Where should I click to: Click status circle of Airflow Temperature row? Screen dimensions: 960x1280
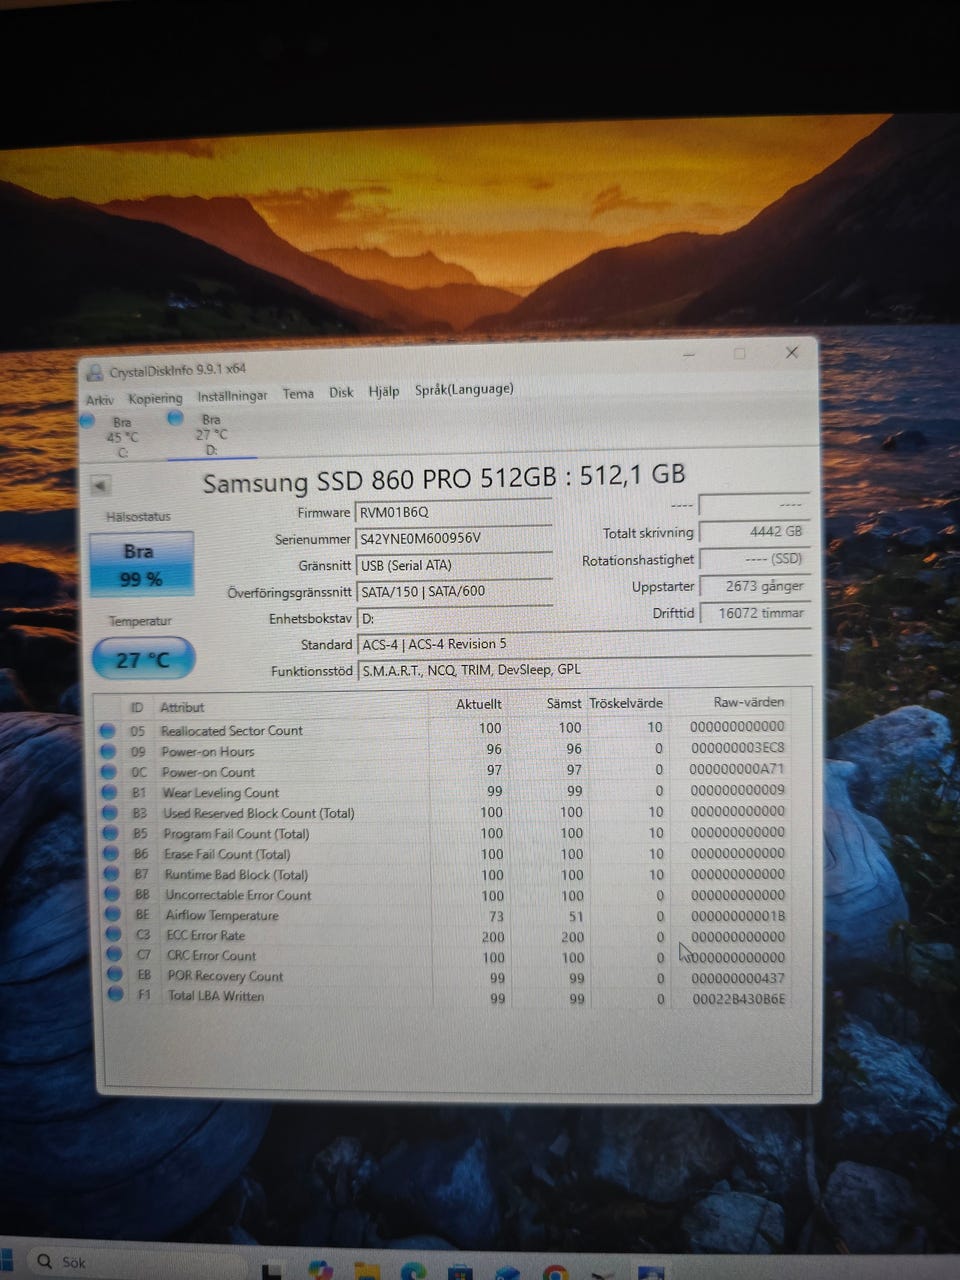[113, 915]
